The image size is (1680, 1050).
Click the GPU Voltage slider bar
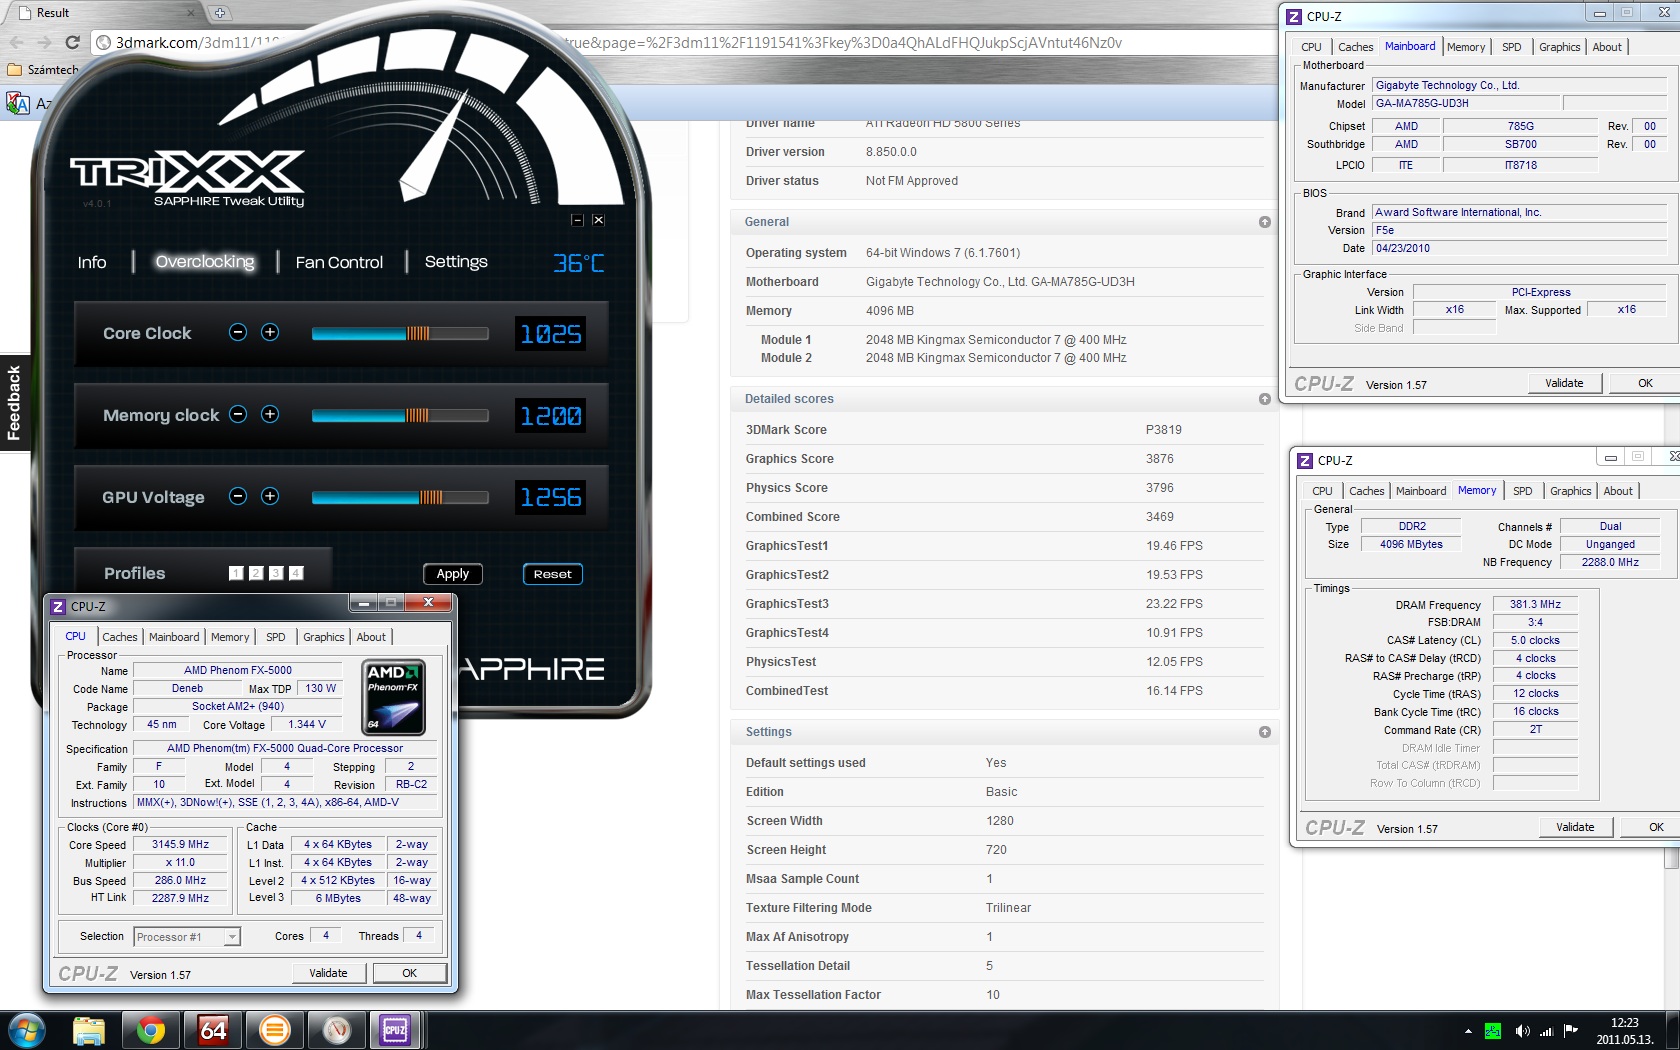click(x=400, y=497)
